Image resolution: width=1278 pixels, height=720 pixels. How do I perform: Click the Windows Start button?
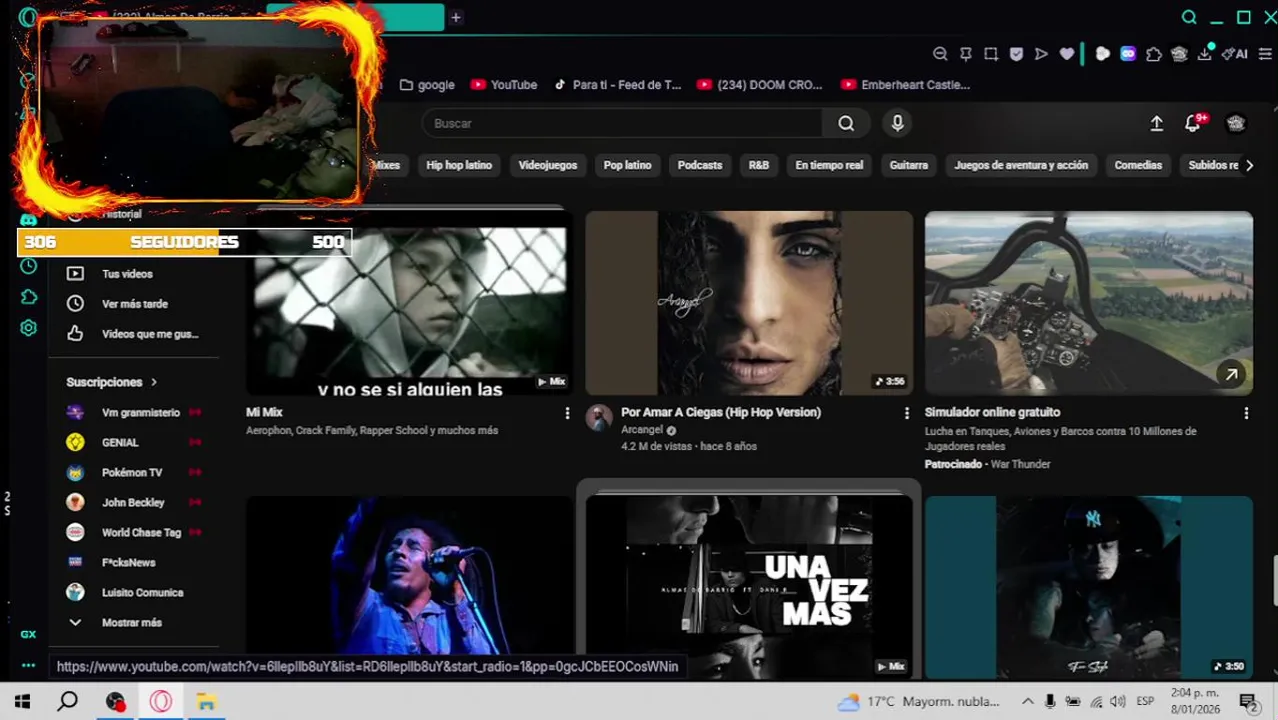point(22,702)
